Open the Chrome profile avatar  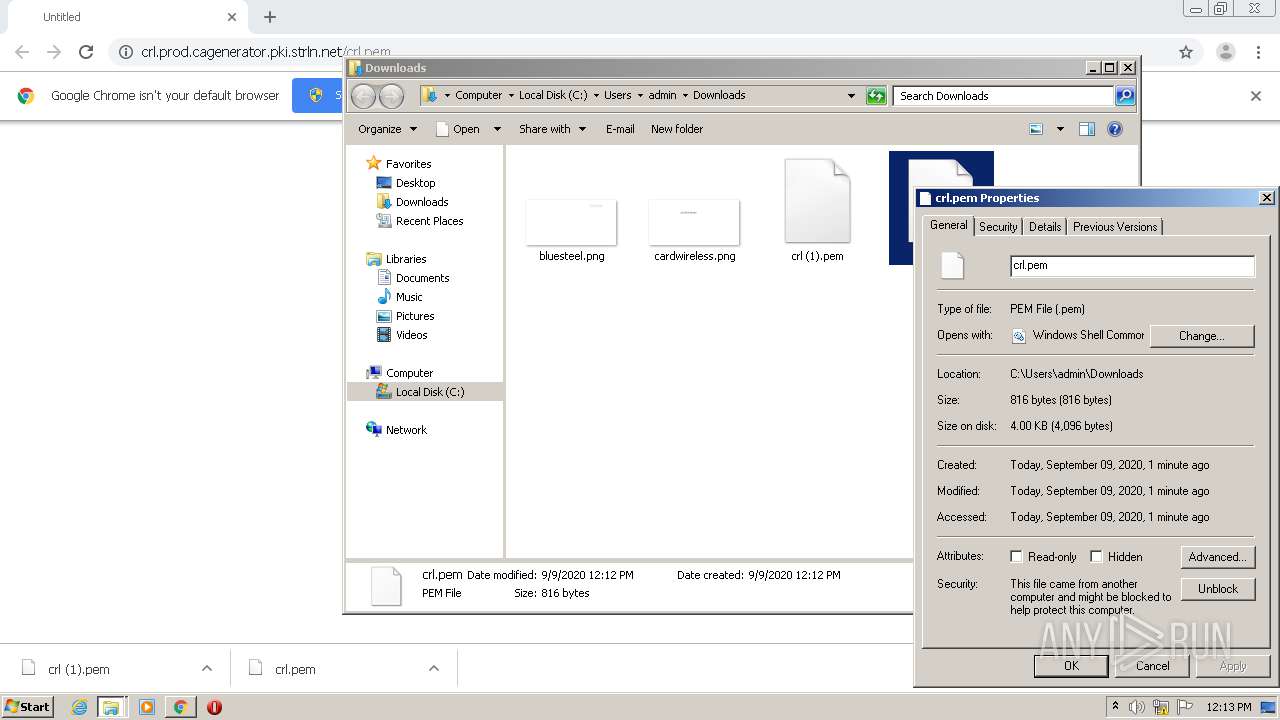1226,52
